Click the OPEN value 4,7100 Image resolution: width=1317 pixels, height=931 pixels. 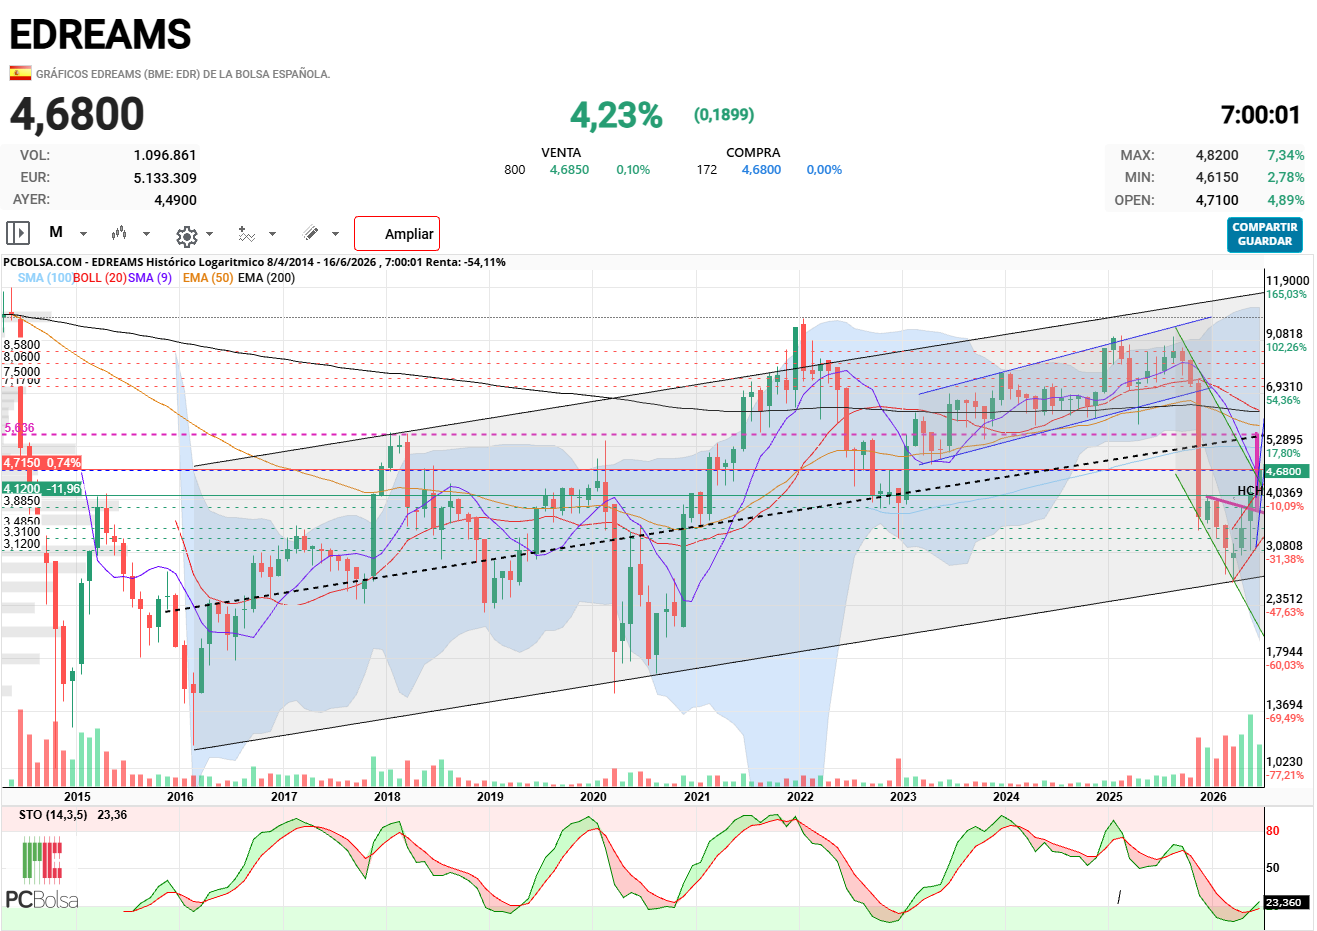click(x=1217, y=200)
